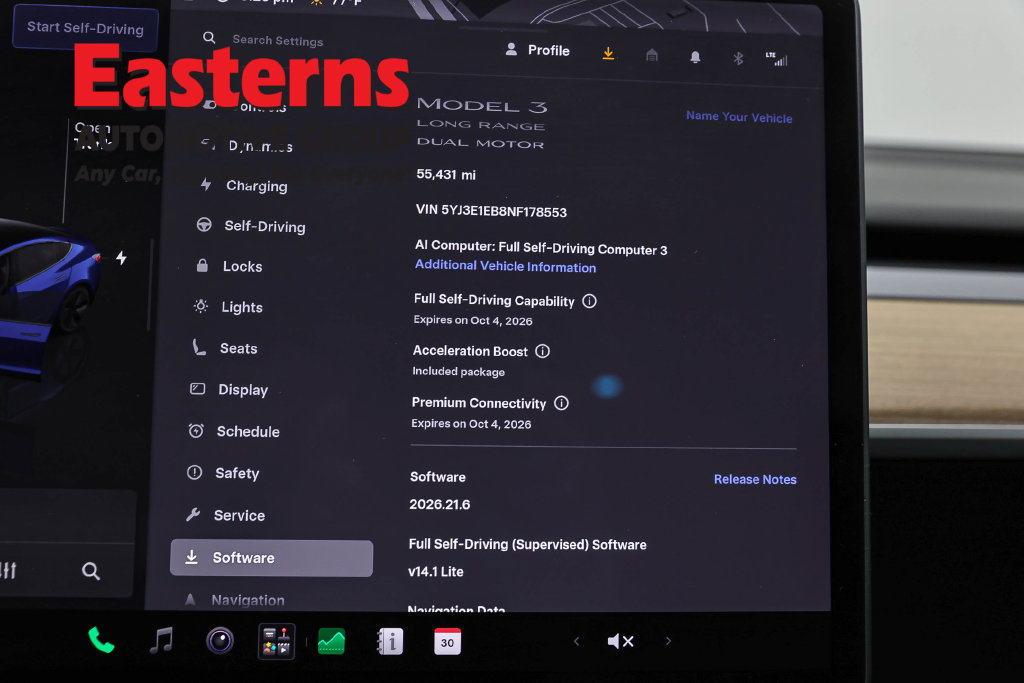This screenshot has height=683, width=1024.
Task: Open the notifications bell icon
Action: click(696, 57)
